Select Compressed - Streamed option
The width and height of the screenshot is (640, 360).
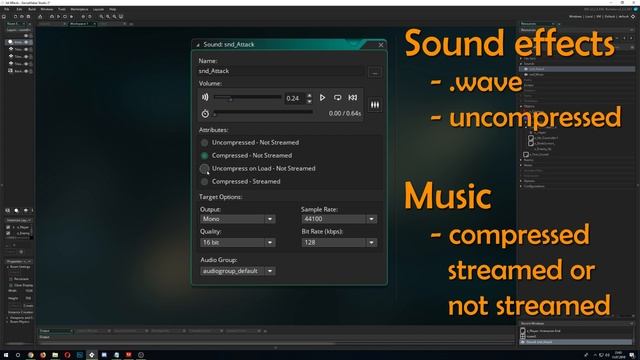point(240,182)
